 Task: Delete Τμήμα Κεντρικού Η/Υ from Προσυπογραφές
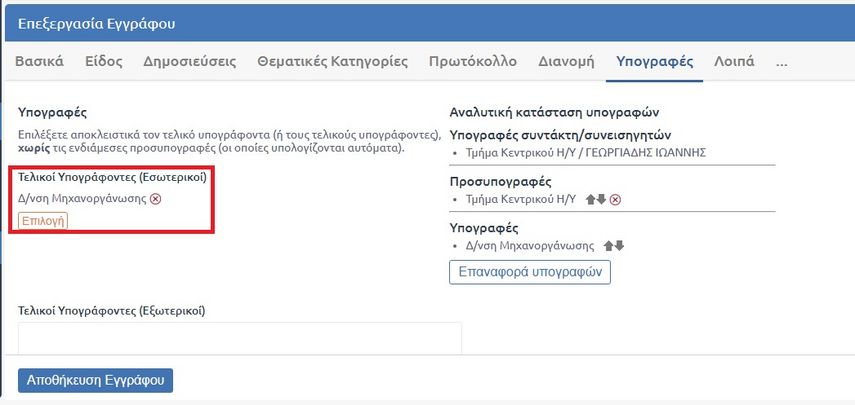tap(615, 200)
